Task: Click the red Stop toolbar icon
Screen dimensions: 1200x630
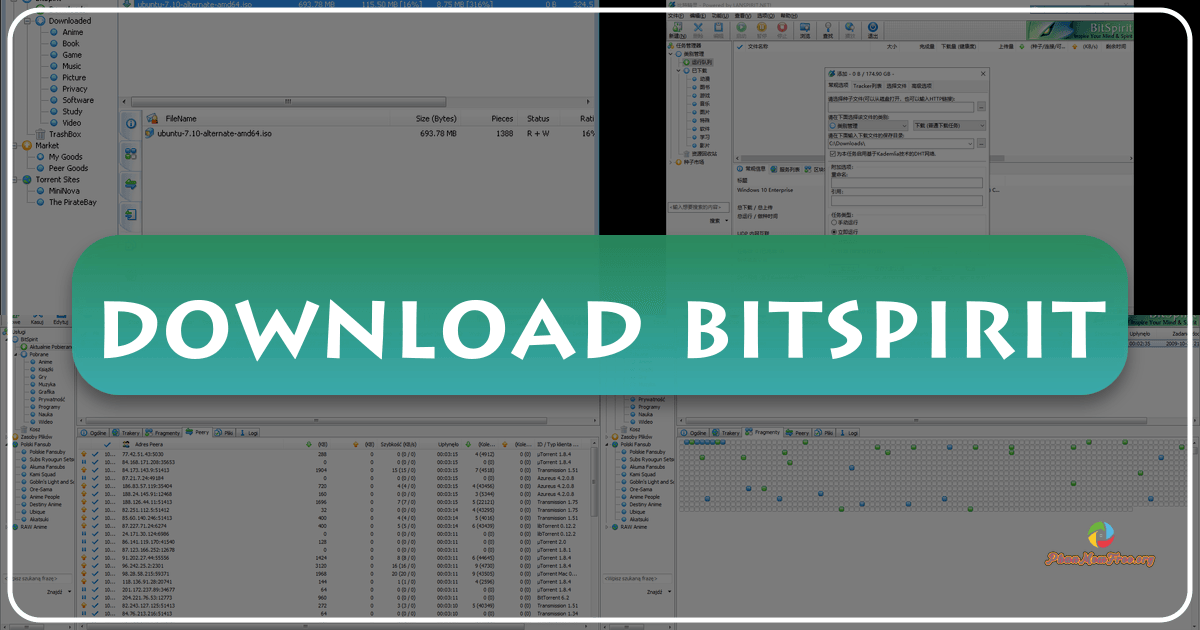Action: pyautogui.click(x=780, y=29)
